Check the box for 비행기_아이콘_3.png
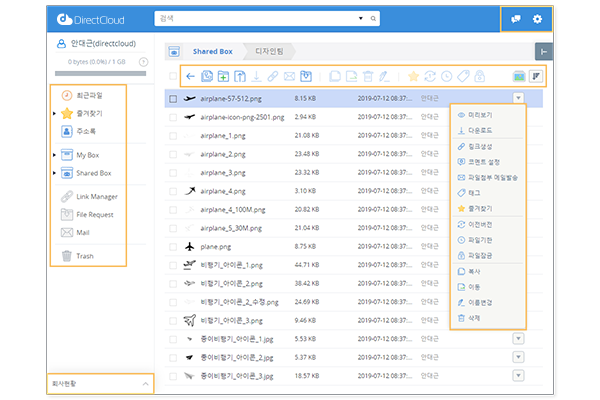600x400 pixels. click(x=173, y=321)
